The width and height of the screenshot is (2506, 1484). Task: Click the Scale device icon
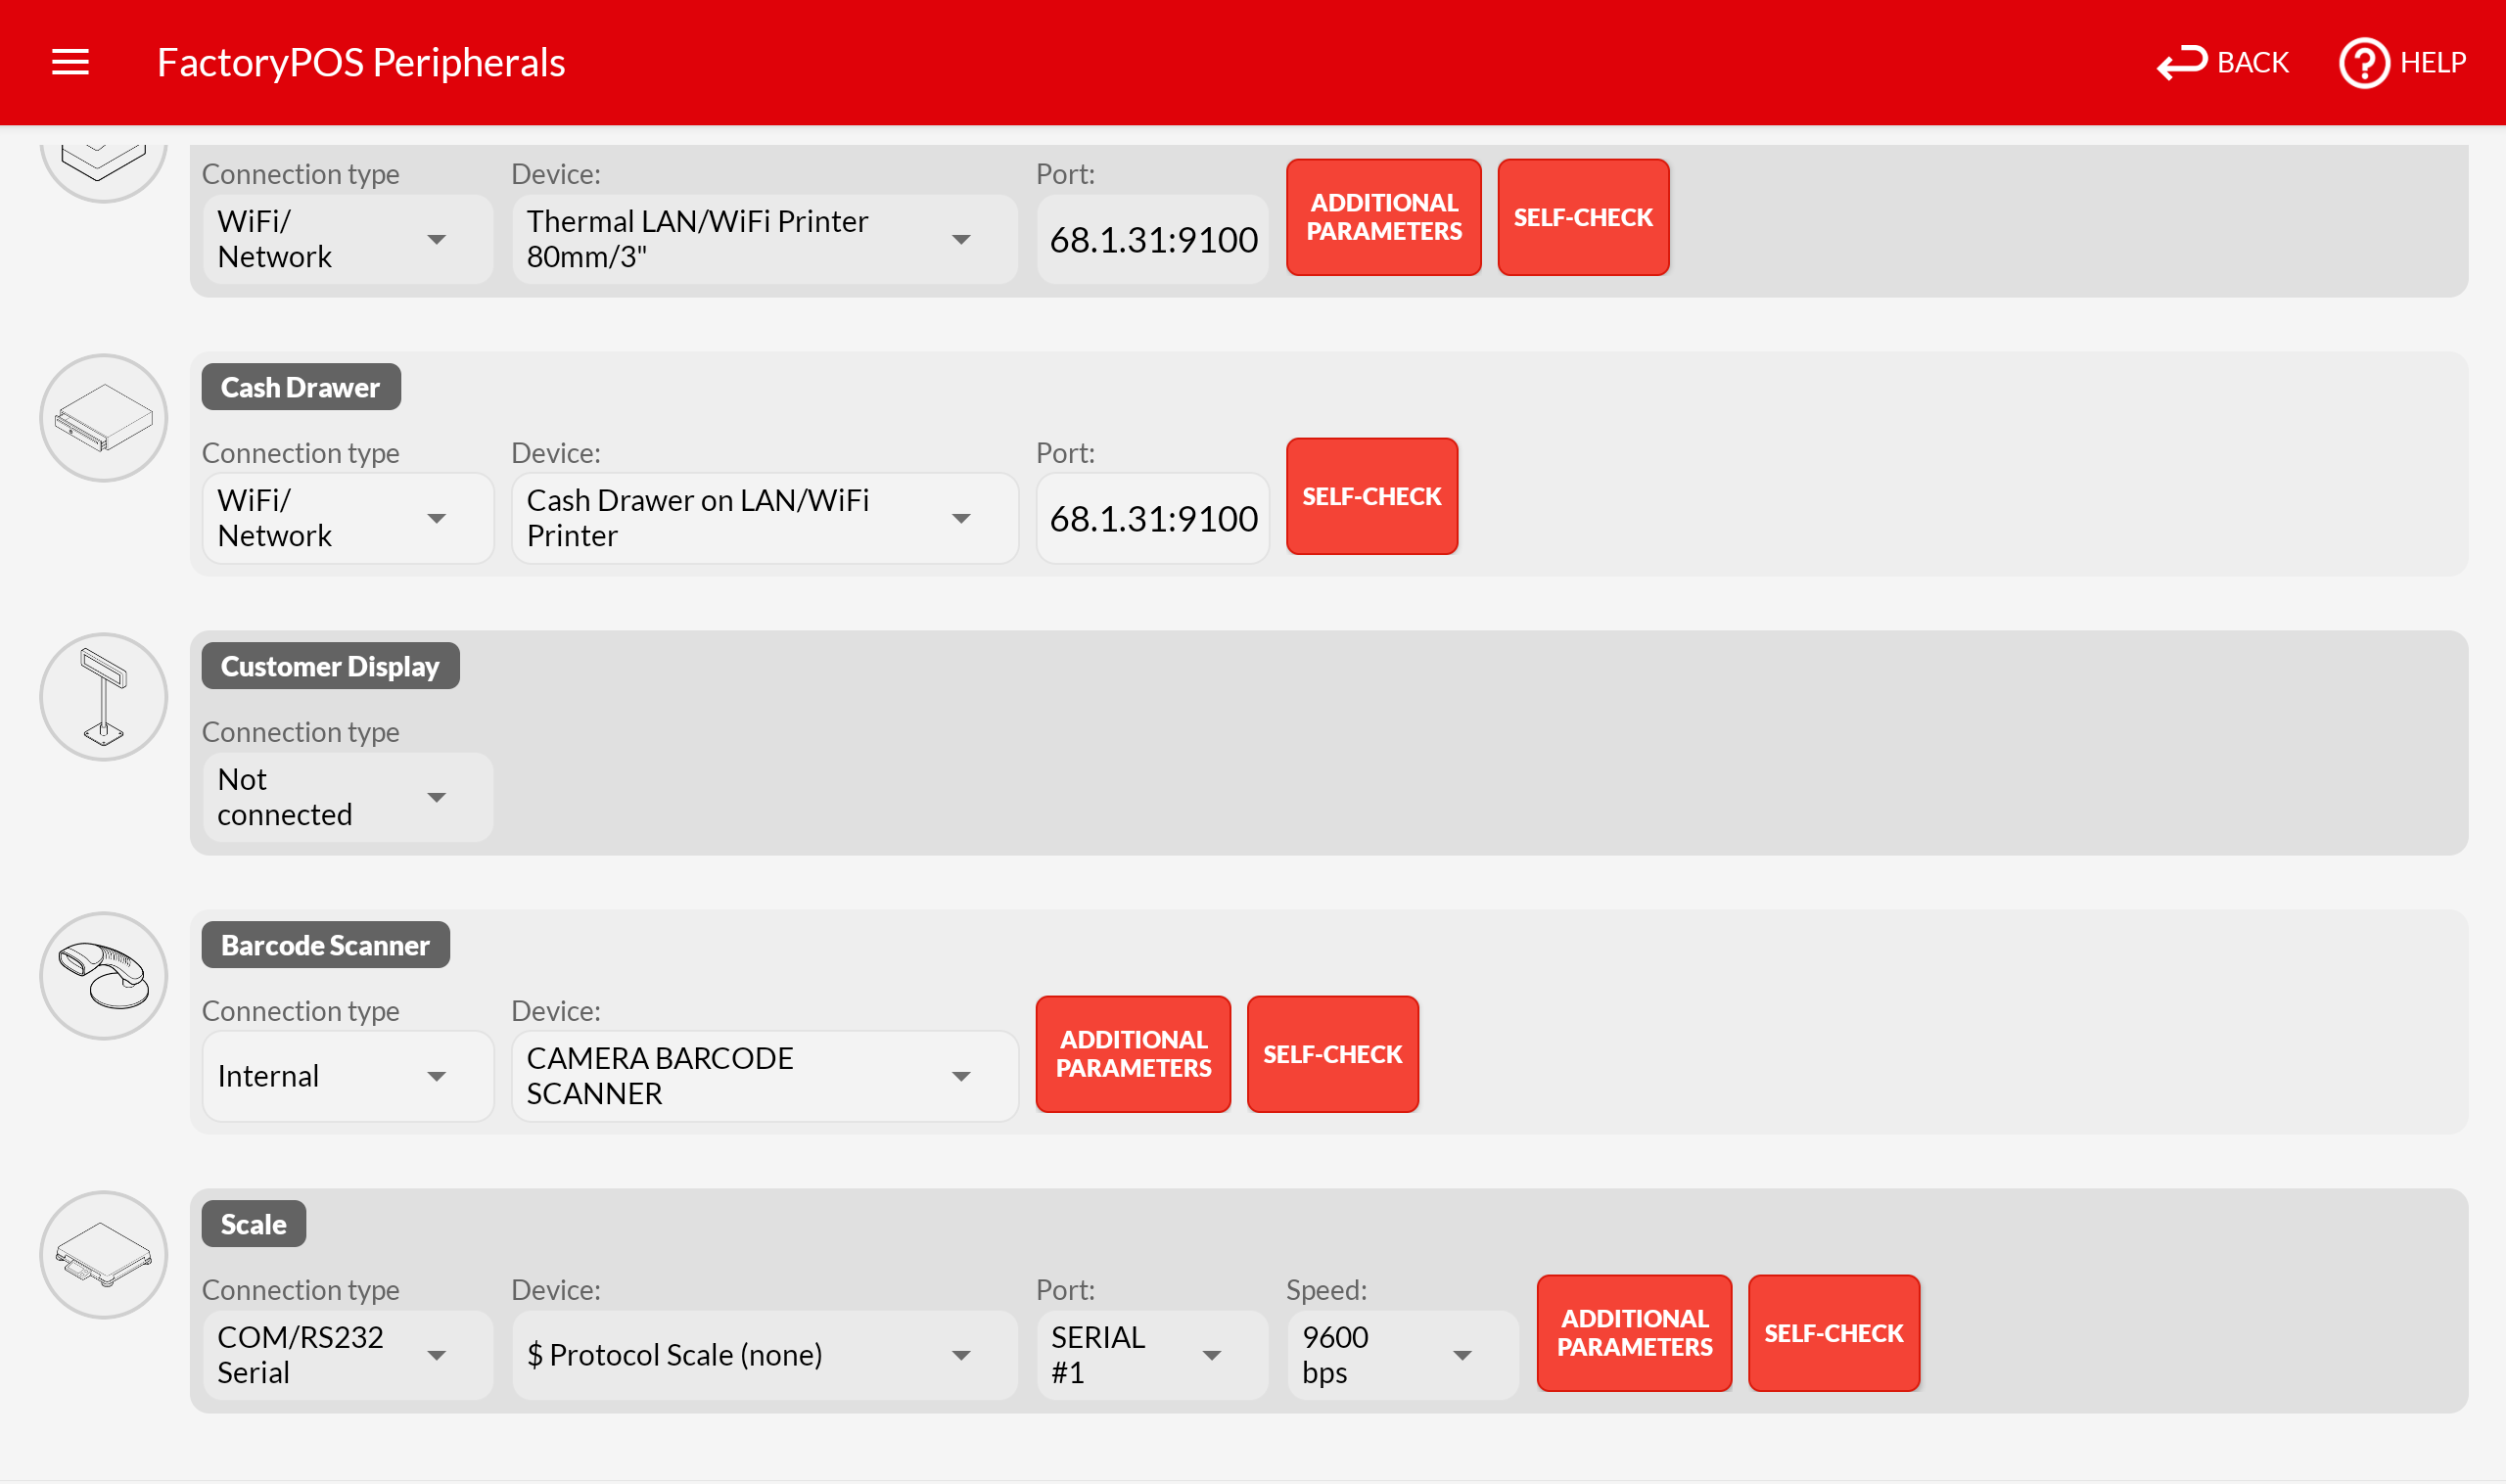(103, 1255)
